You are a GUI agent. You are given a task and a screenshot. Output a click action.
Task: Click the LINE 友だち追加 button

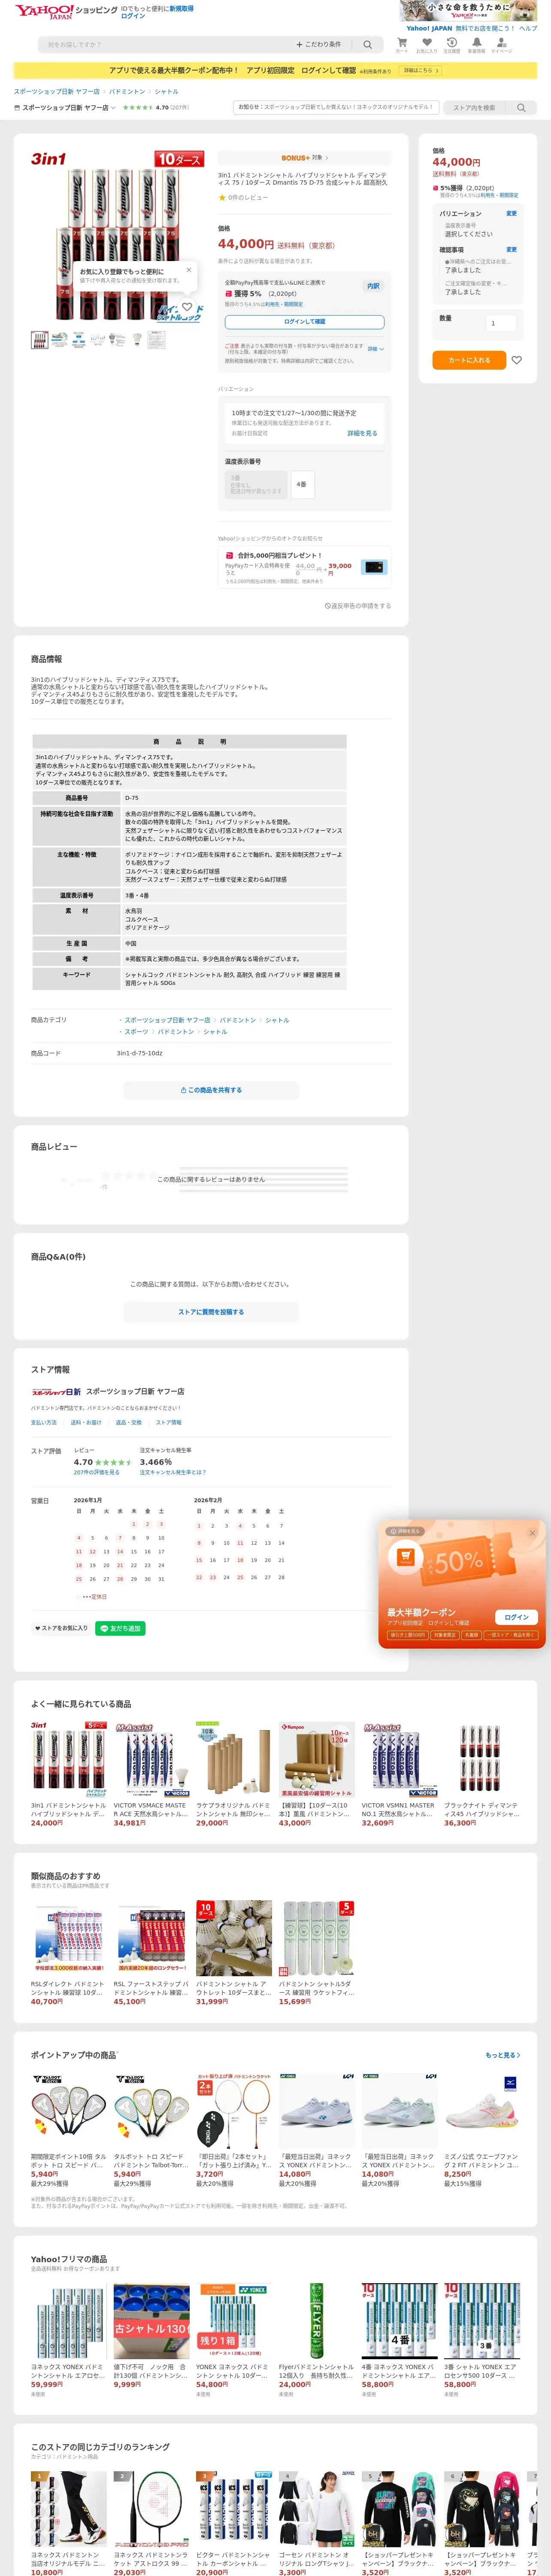tap(120, 1628)
